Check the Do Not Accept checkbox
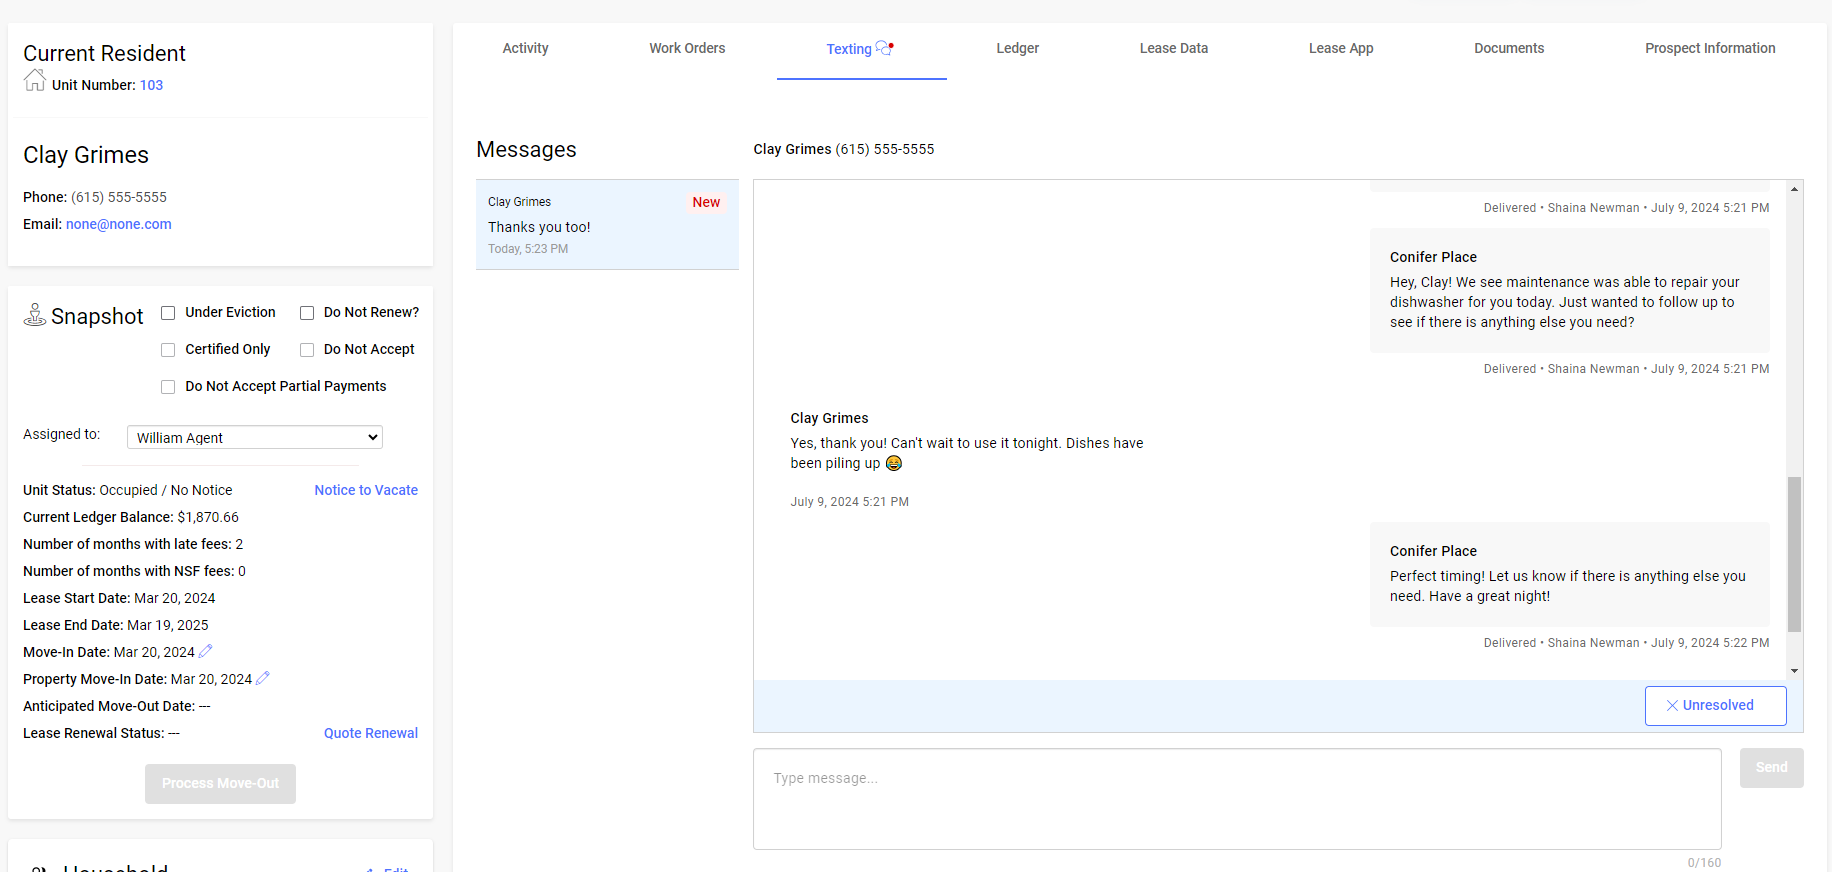Screen dimensions: 1832x872 tap(307, 350)
